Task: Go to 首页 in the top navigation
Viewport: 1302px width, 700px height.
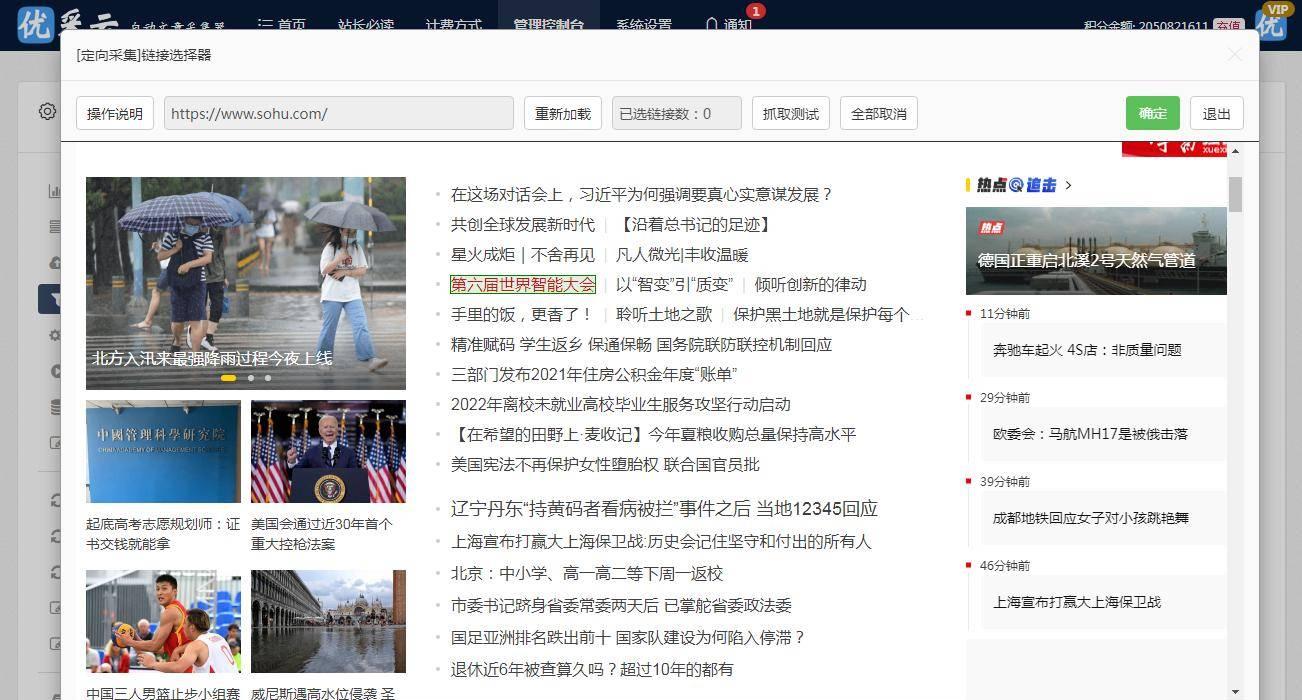Action: coord(281,25)
